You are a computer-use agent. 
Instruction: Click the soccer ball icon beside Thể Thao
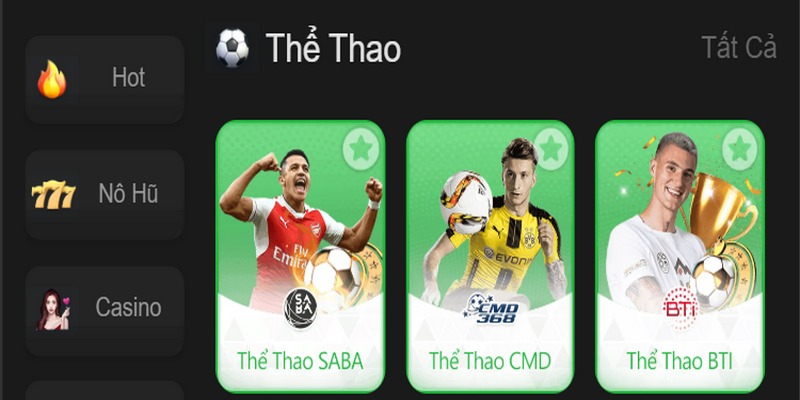pos(232,48)
